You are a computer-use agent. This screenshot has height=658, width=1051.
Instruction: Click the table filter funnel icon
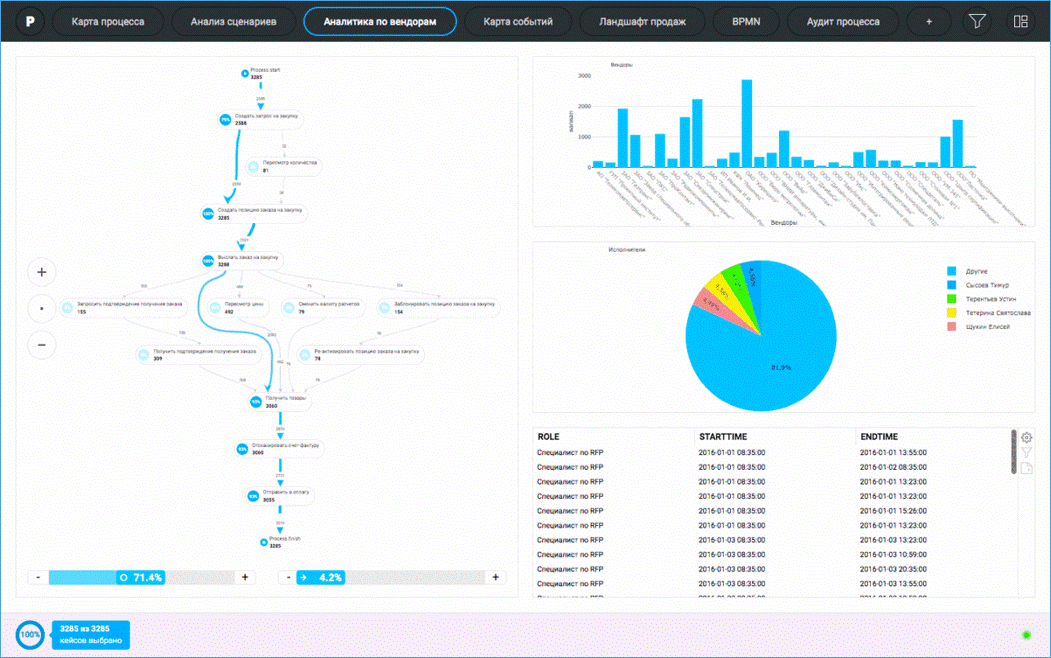pyautogui.click(x=1027, y=453)
